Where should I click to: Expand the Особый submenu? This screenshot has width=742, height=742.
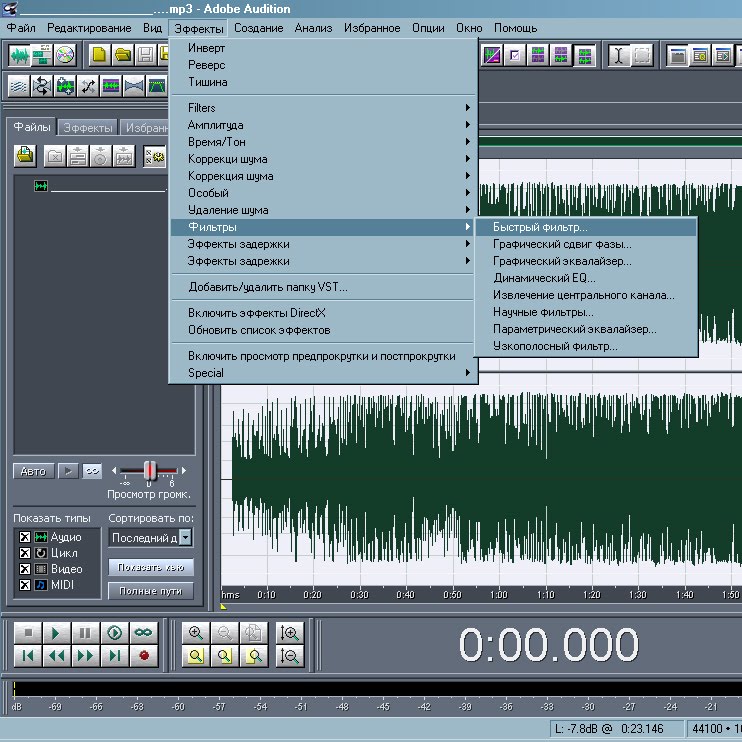pyautogui.click(x=323, y=193)
